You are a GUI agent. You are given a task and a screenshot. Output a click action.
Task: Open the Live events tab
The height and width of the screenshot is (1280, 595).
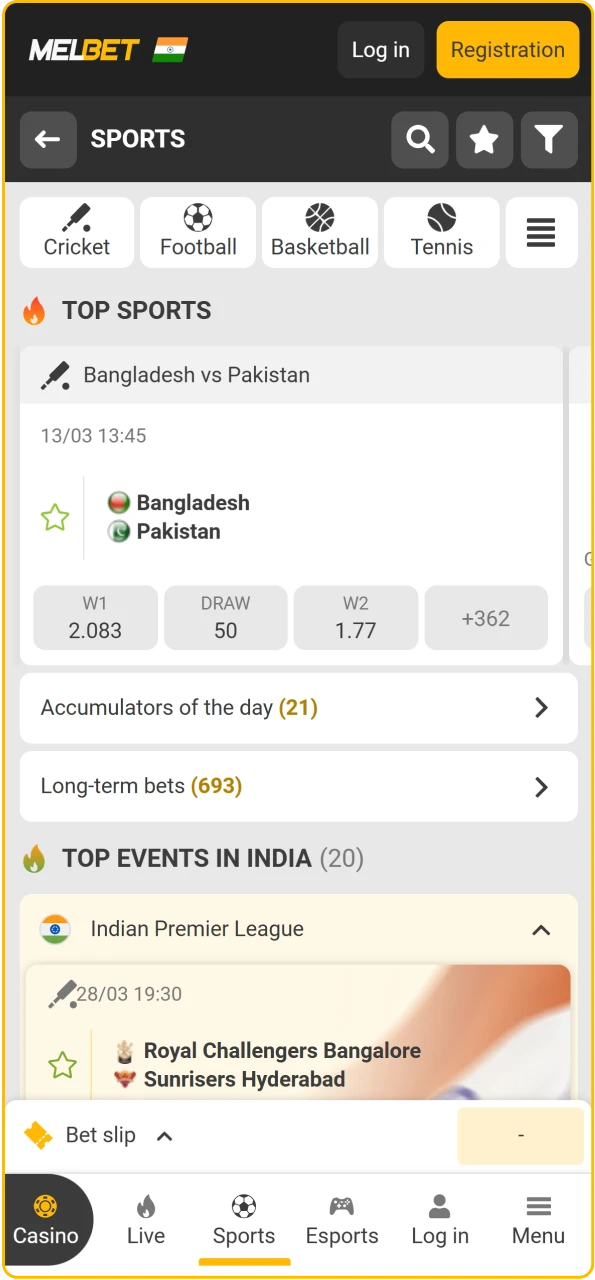(146, 1220)
